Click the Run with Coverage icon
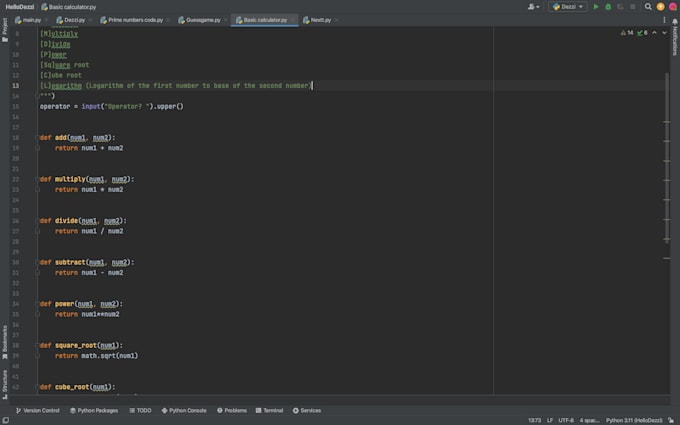680x425 pixels. click(x=620, y=7)
